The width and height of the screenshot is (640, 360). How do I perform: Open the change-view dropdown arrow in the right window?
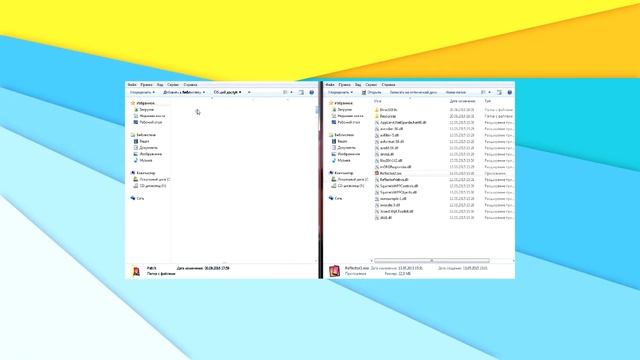(489, 93)
